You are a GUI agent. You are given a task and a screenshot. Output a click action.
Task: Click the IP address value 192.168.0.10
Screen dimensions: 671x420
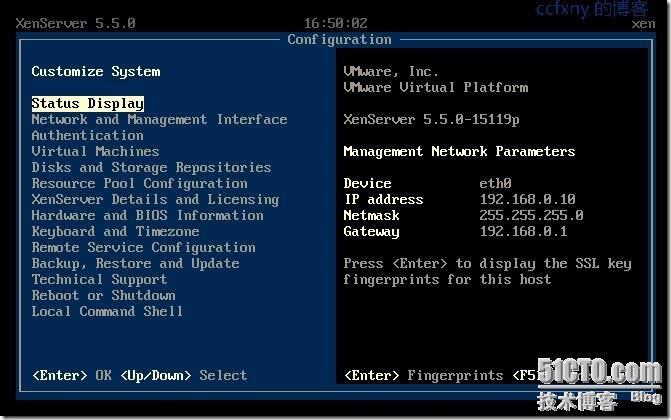(528, 200)
